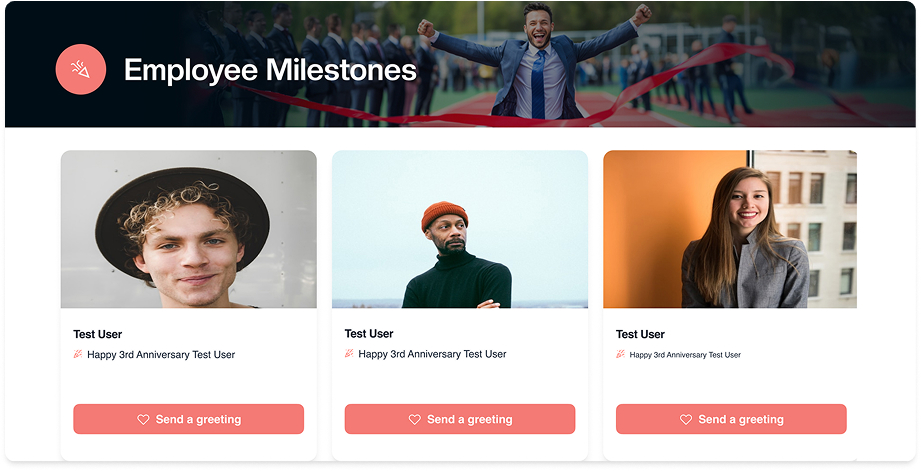This screenshot has width=921, height=471.
Task: Click the confetti icon in the hat man's card
Action: [78, 354]
